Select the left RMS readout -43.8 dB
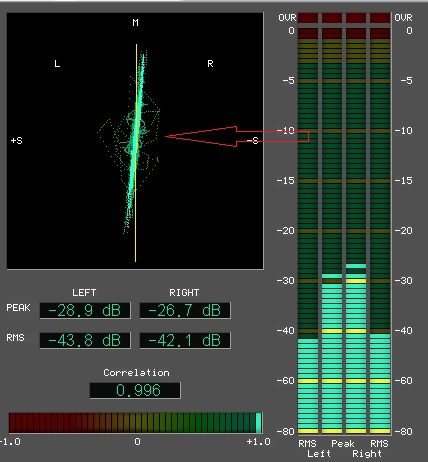 [85, 340]
